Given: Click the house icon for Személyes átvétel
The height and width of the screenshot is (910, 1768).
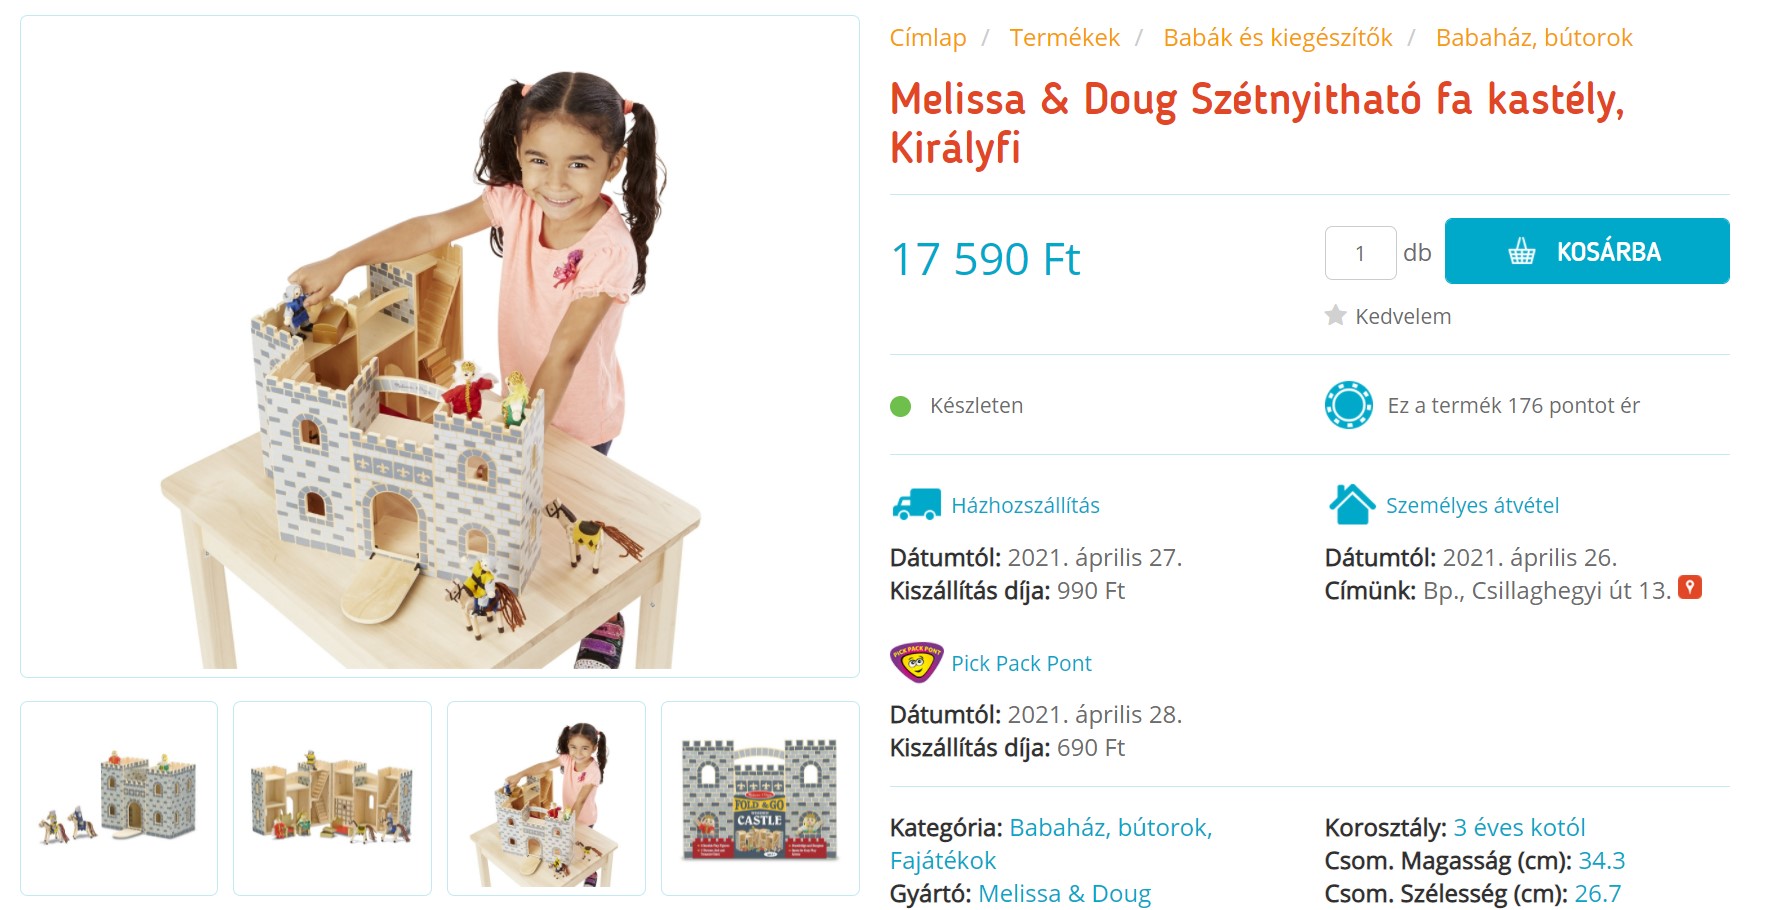Looking at the screenshot, I should (1352, 504).
